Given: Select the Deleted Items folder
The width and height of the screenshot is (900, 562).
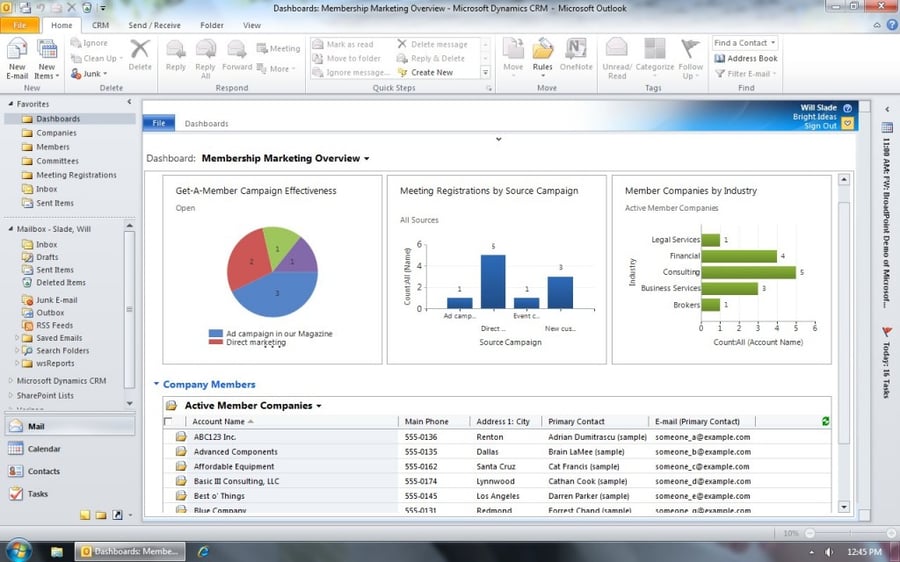Looking at the screenshot, I should pyautogui.click(x=60, y=282).
